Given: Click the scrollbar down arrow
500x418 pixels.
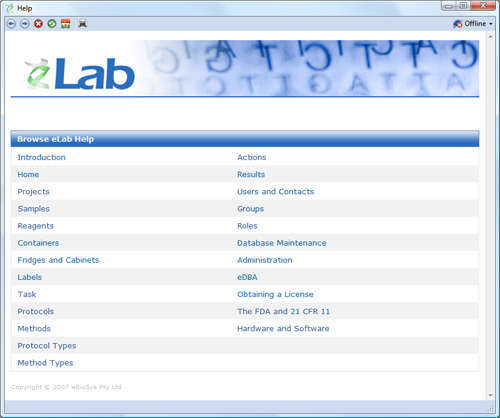Looking at the screenshot, I should click(490, 395).
